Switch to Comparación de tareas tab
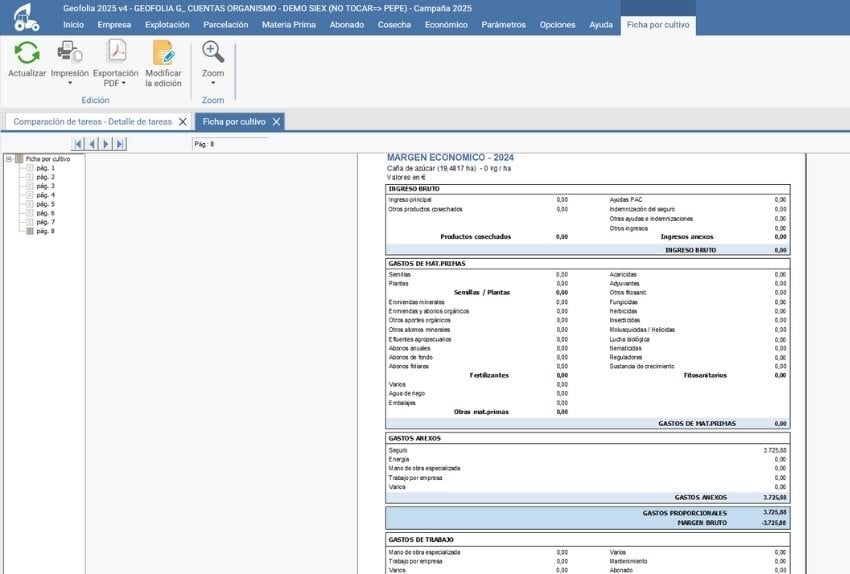Image resolution: width=850 pixels, height=574 pixels. (x=92, y=121)
